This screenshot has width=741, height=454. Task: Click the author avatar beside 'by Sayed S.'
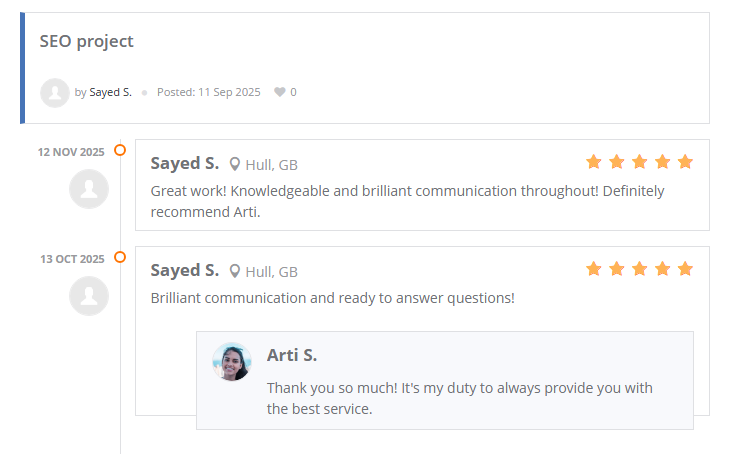[x=54, y=92]
